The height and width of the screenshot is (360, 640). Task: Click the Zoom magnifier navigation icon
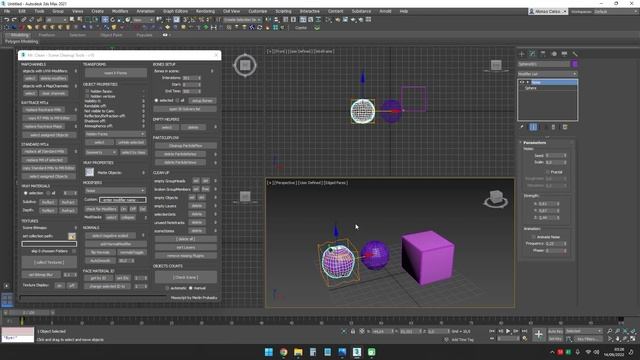609,331
